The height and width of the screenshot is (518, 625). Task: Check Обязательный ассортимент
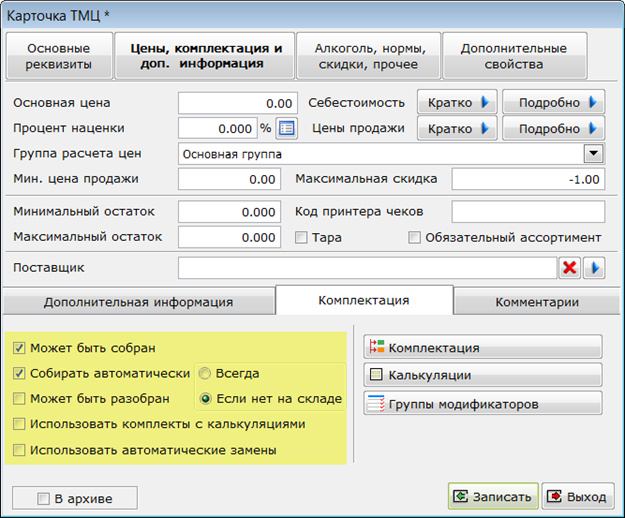pyautogui.click(x=414, y=237)
